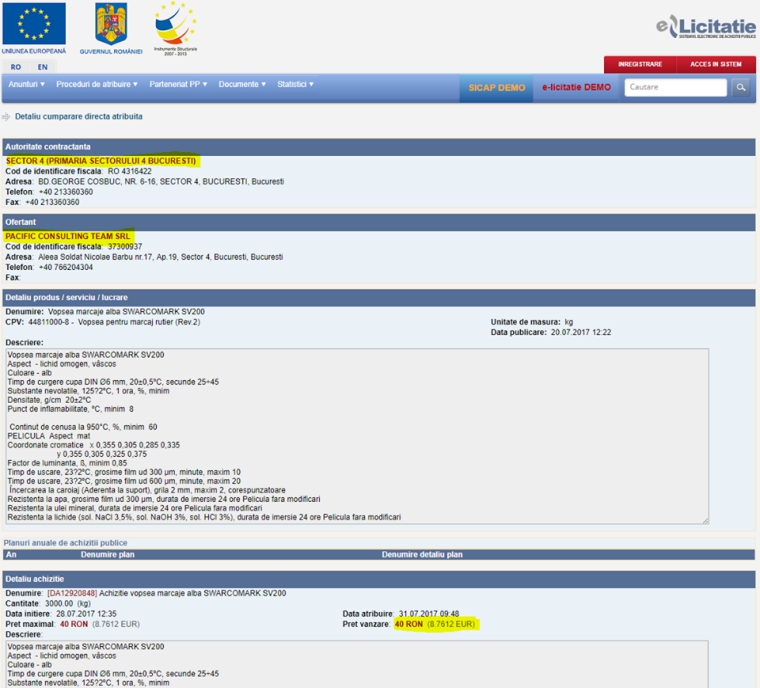Image resolution: width=760 pixels, height=688 pixels.
Task: Click the Detaliu produs / serviciu / lucrare header
Action: click(x=379, y=298)
